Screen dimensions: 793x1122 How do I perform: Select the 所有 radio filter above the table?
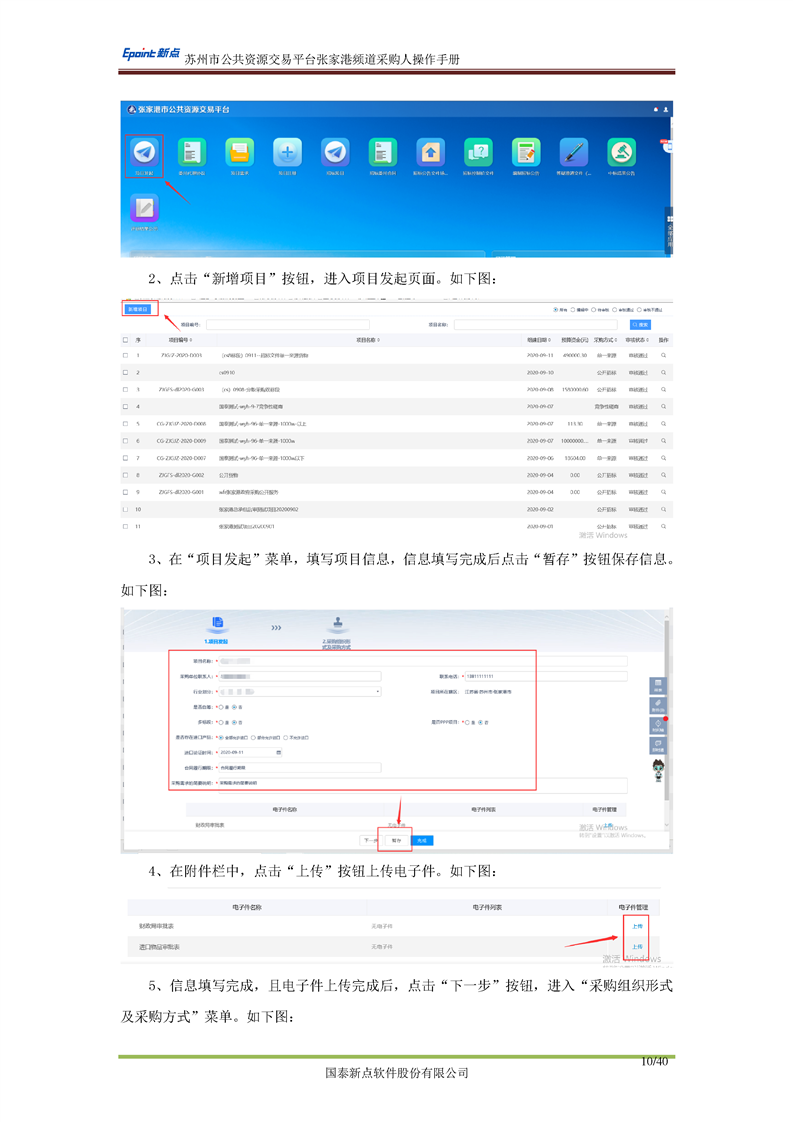(x=556, y=310)
